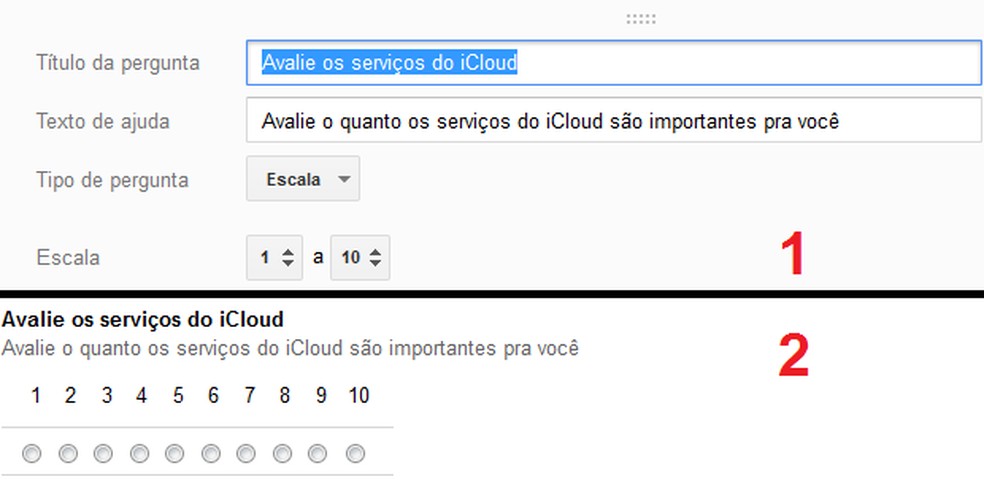The width and height of the screenshot is (984, 490).
Task: Choose rating 3 on the scale
Action: [x=104, y=454]
